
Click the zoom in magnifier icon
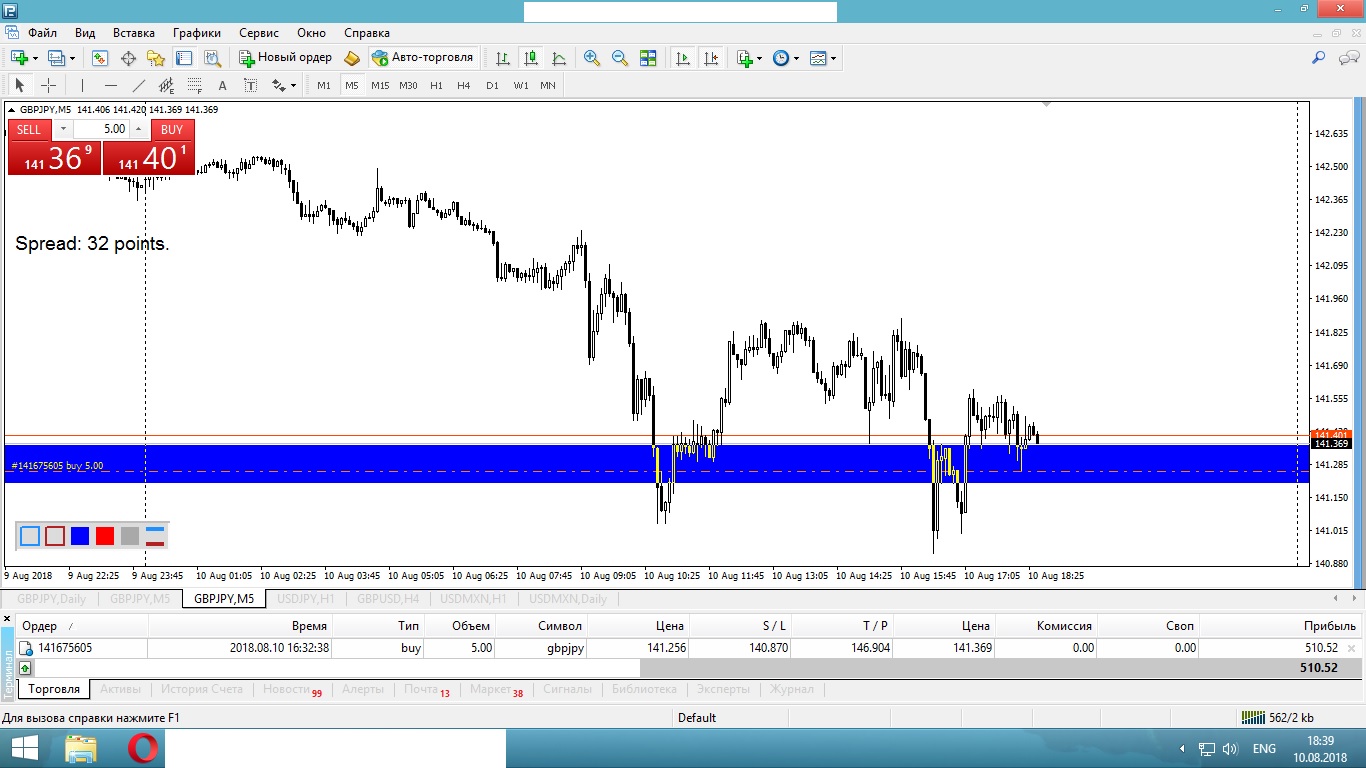(592, 58)
